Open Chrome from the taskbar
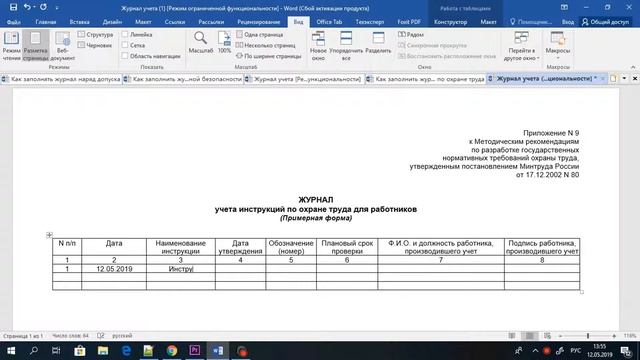This screenshot has width=640, height=360. tap(171, 351)
